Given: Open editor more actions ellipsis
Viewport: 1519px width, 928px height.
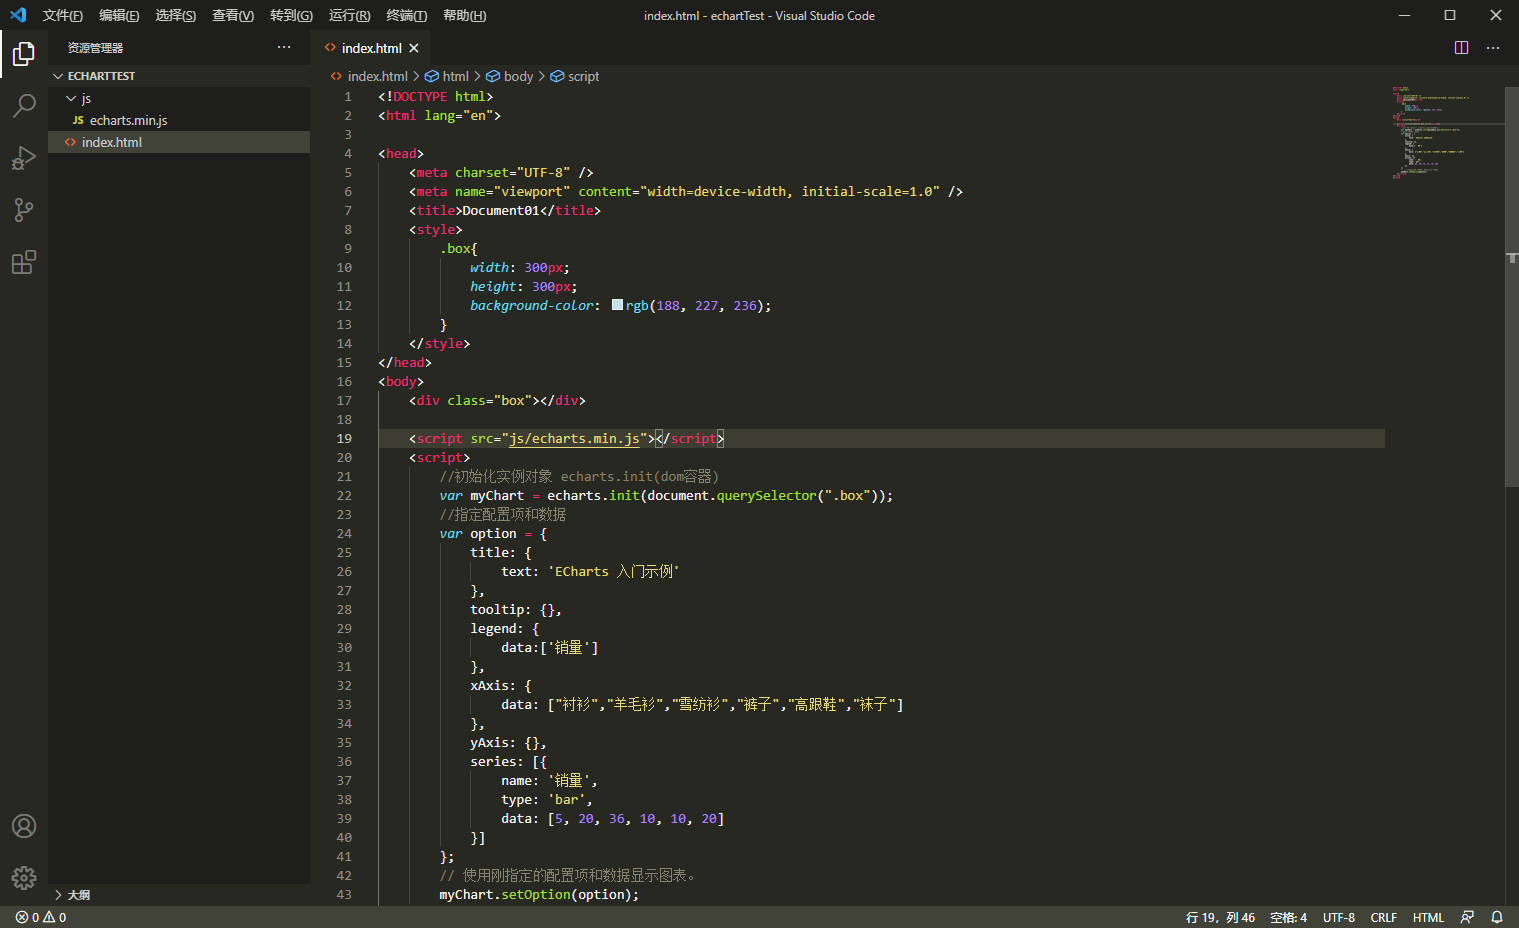Looking at the screenshot, I should pos(1493,48).
